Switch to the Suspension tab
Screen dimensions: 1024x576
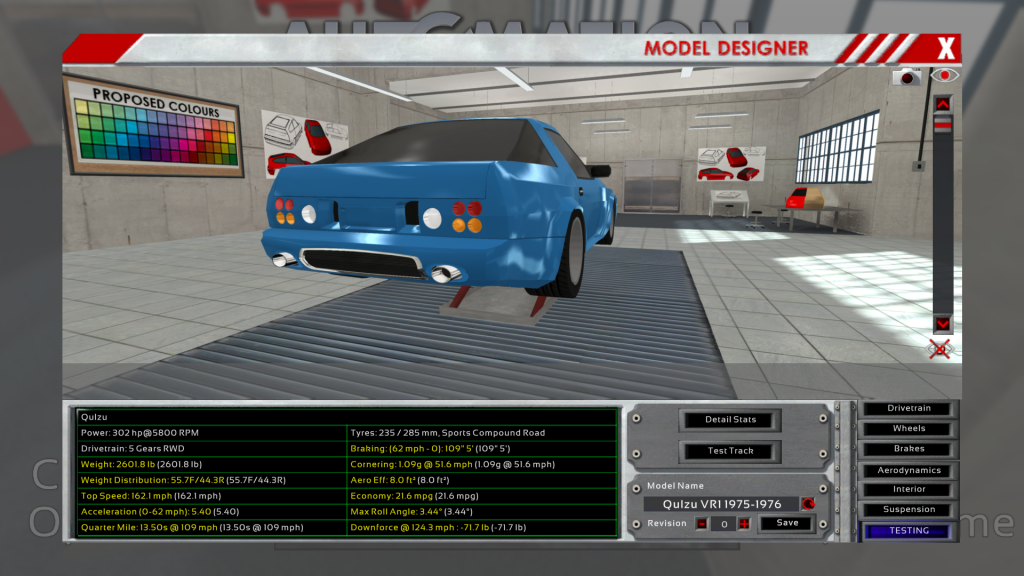(908, 510)
